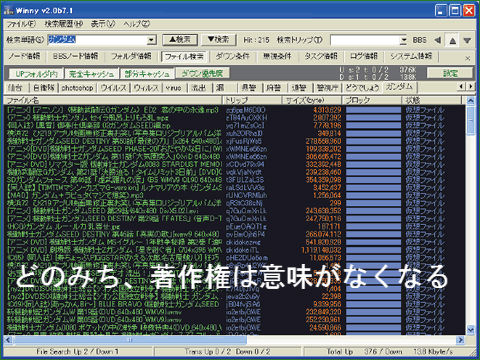The width and height of the screenshot is (480, 360).
Task: Toggle the 完全キャッシュ filter
Action: click(x=91, y=74)
